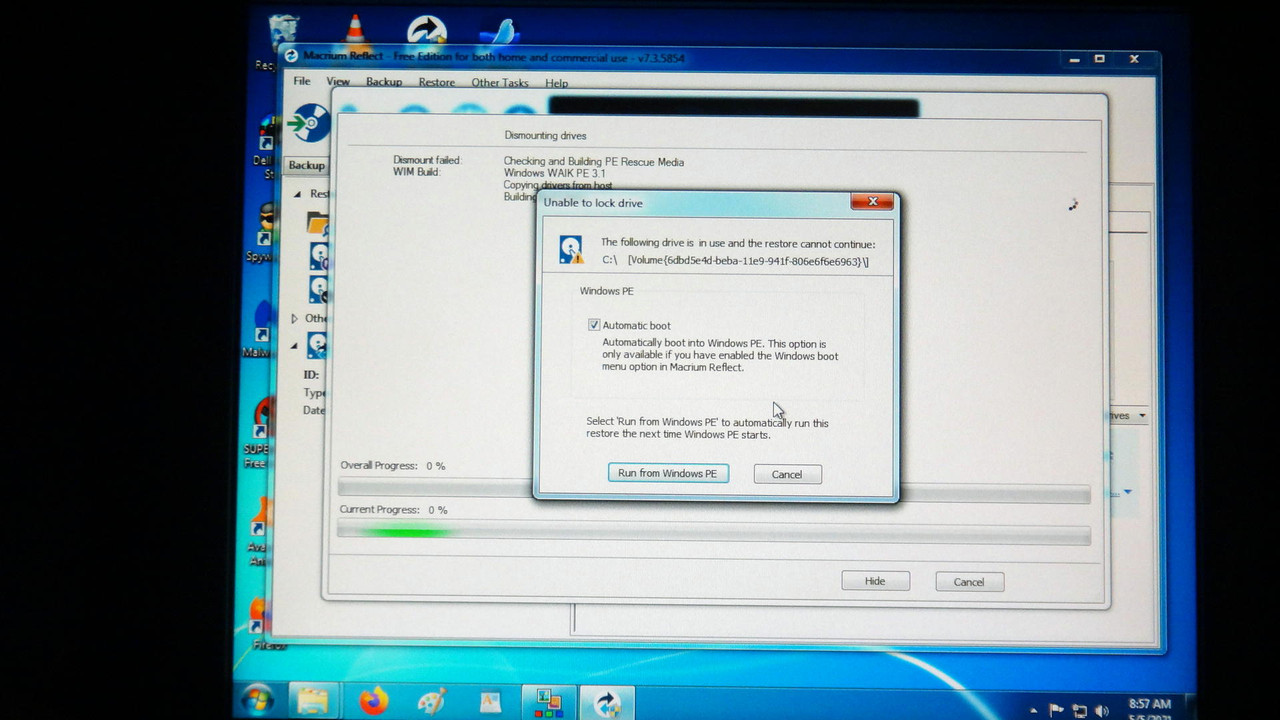Show hidden system tray icons
1280x720 pixels.
click(x=1034, y=709)
